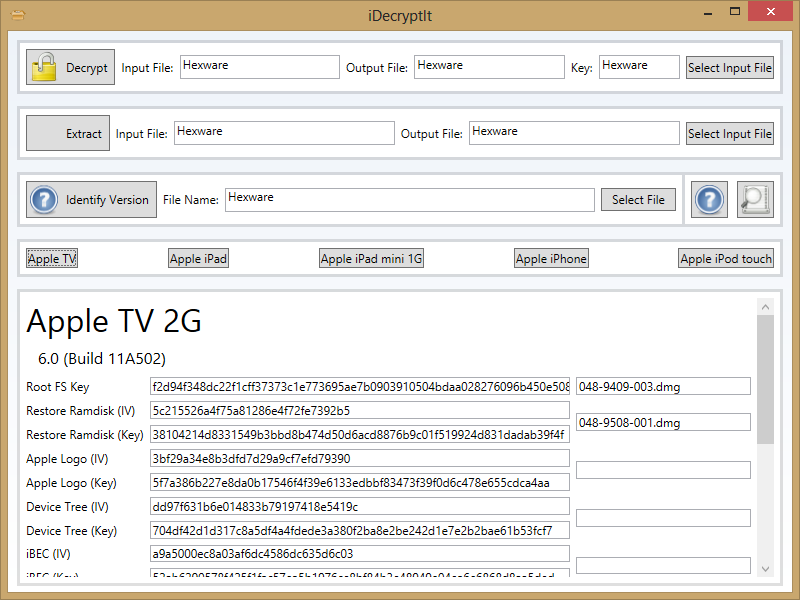The height and width of the screenshot is (600, 800).
Task: Click the empty filename field beside the iBEC rows
Action: (663, 566)
